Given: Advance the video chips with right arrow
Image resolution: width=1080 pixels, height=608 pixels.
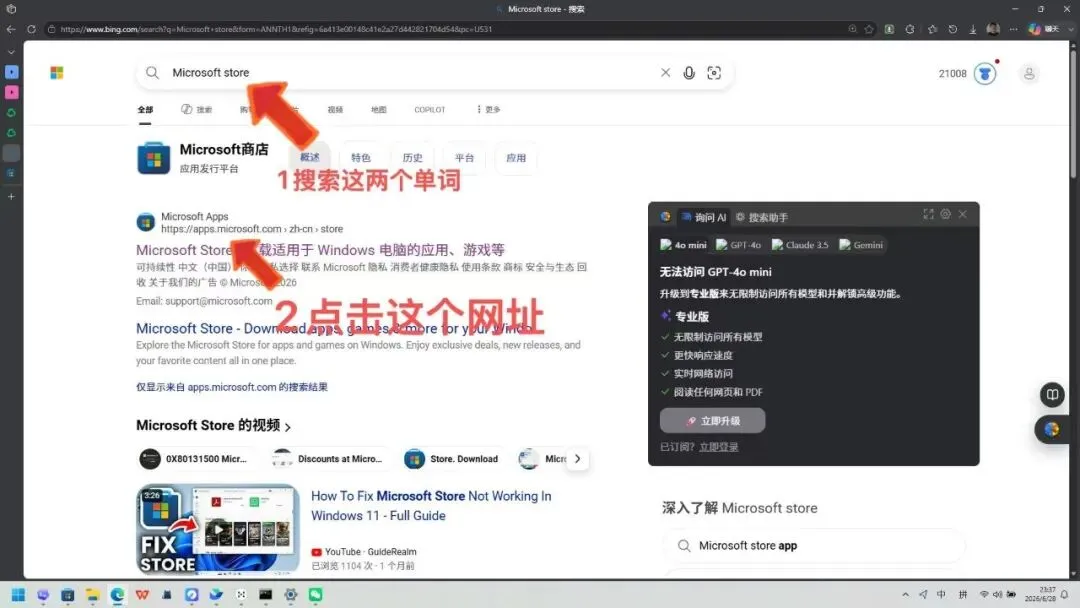Looking at the screenshot, I should coord(577,459).
